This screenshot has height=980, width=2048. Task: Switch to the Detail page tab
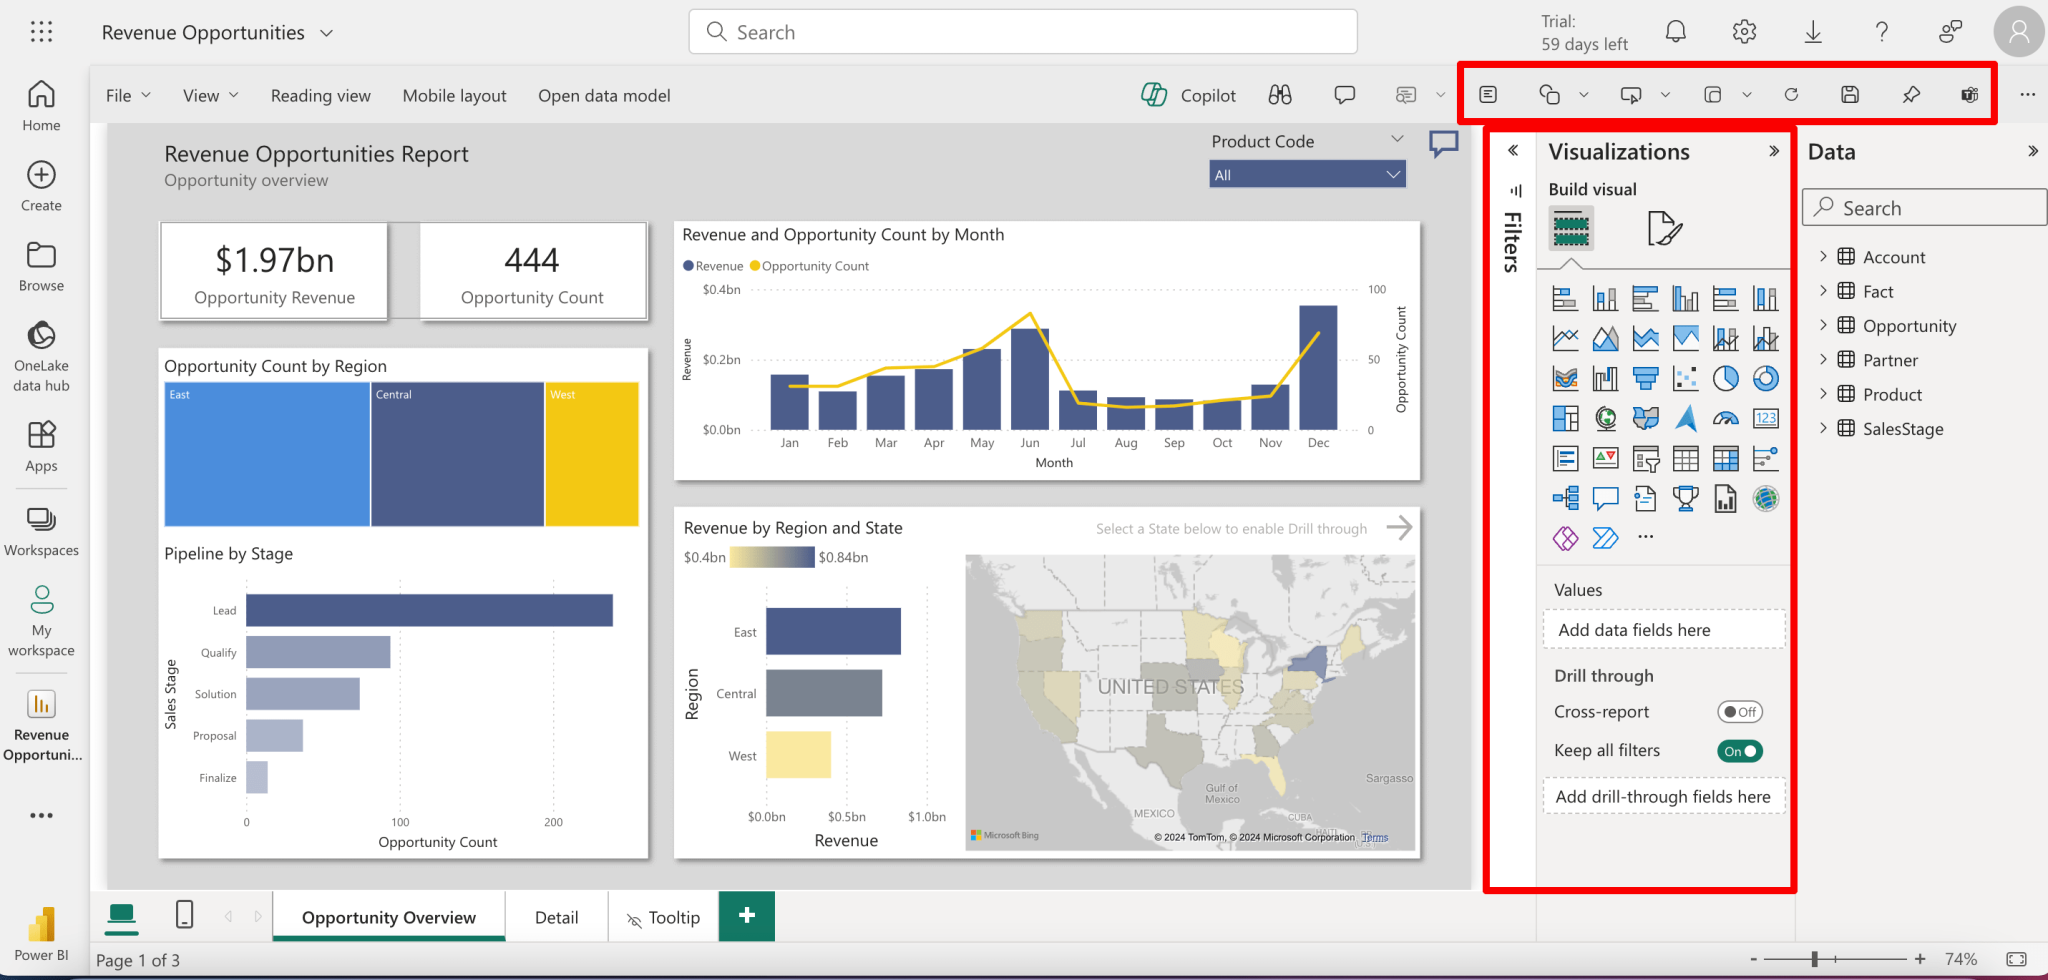click(x=556, y=916)
